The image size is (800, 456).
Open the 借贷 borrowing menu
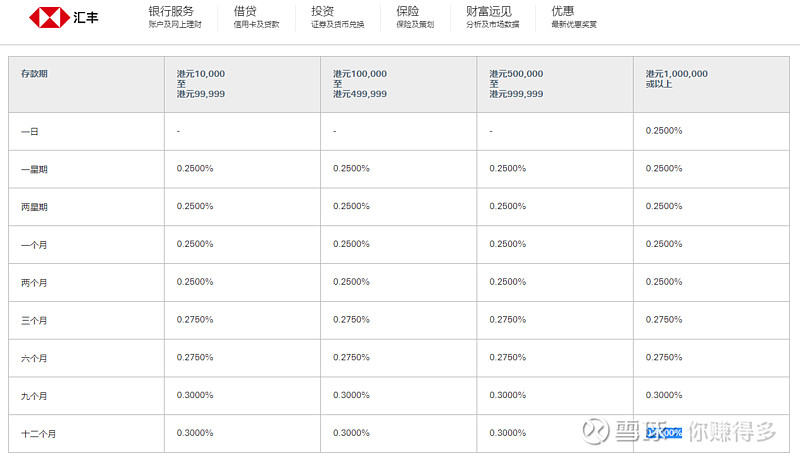click(245, 12)
